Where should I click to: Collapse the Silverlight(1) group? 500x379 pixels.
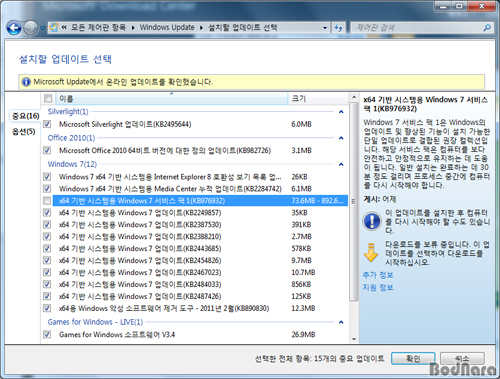pos(341,112)
